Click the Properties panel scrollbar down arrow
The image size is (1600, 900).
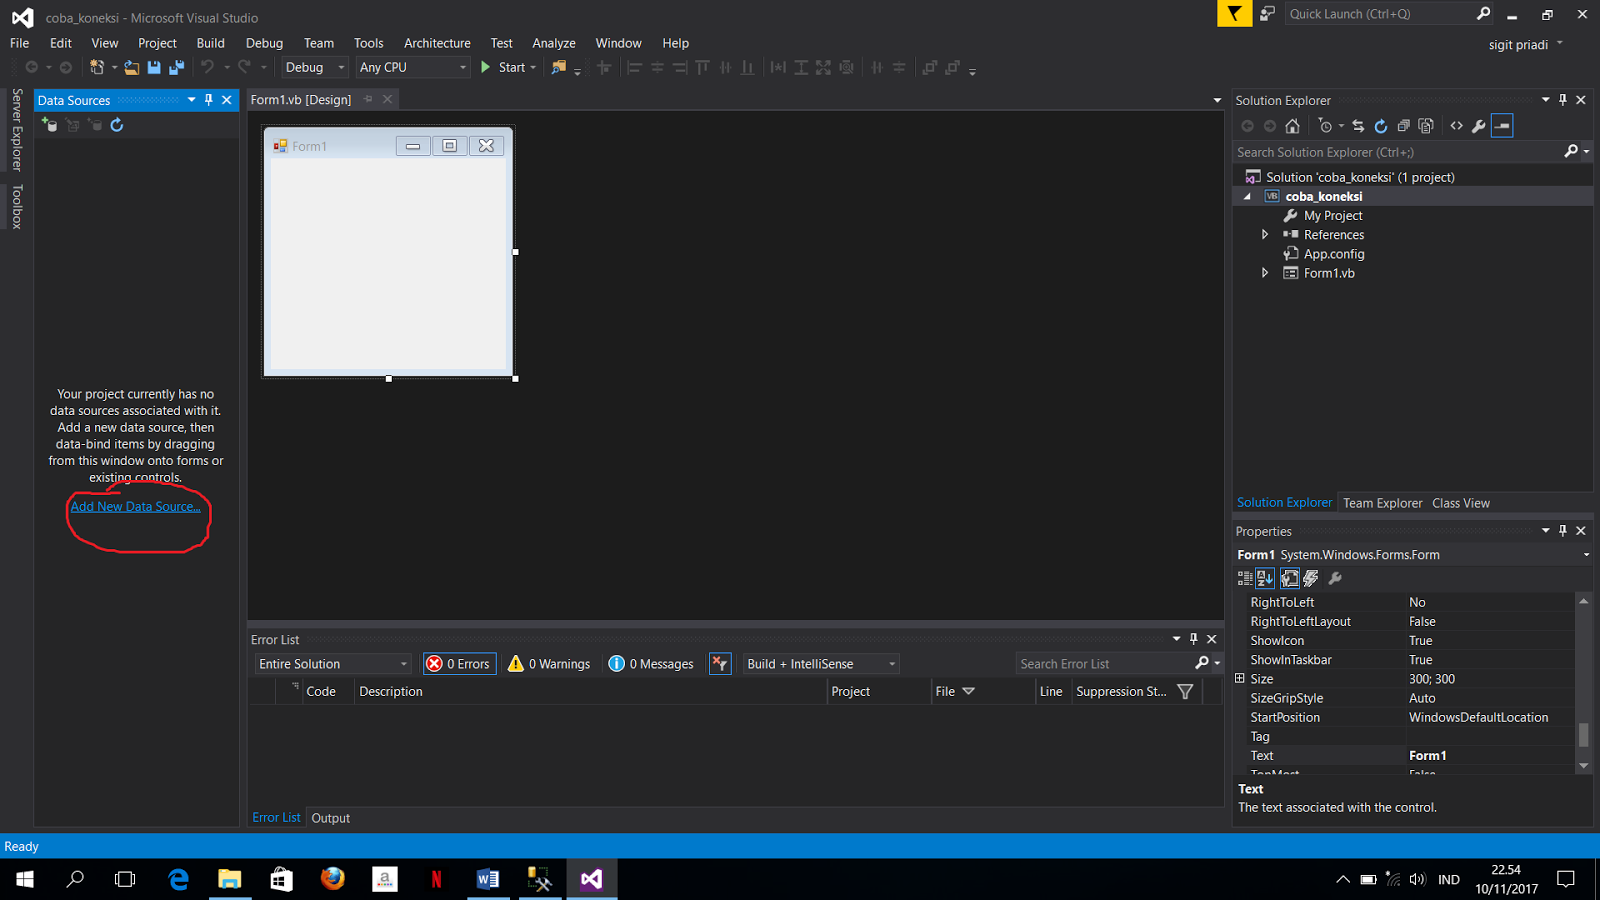click(x=1583, y=766)
